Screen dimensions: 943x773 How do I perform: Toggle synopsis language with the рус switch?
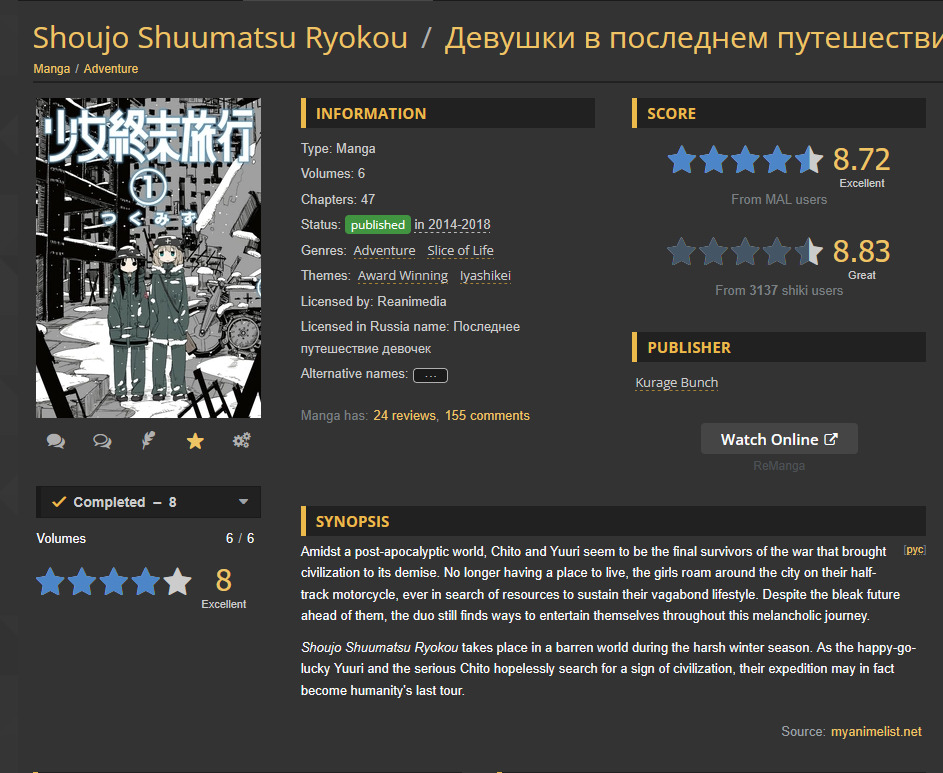tap(915, 550)
